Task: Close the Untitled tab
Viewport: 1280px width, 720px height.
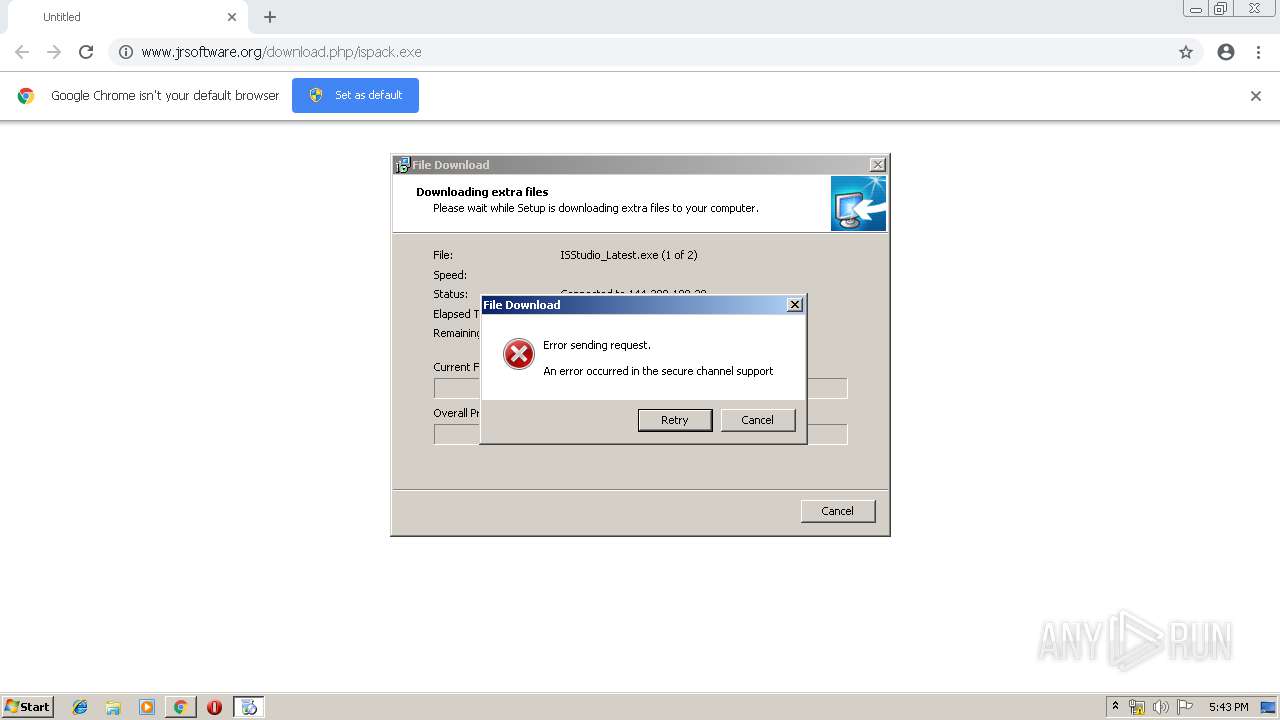Action: tap(232, 17)
